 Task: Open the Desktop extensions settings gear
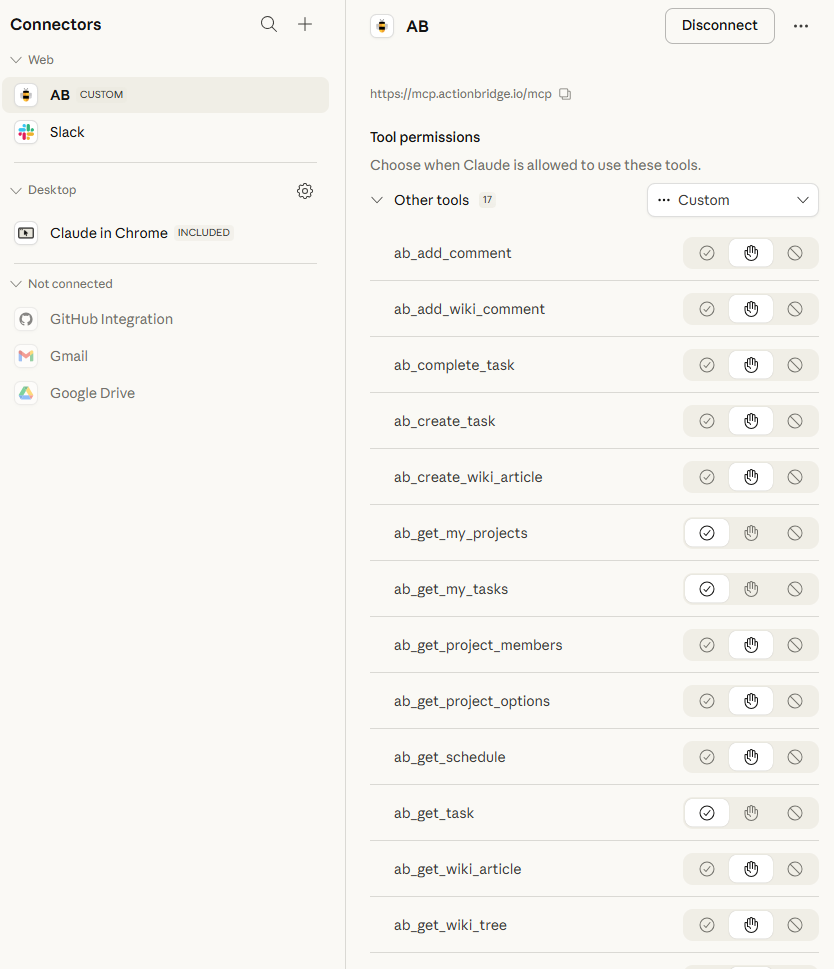click(x=304, y=190)
